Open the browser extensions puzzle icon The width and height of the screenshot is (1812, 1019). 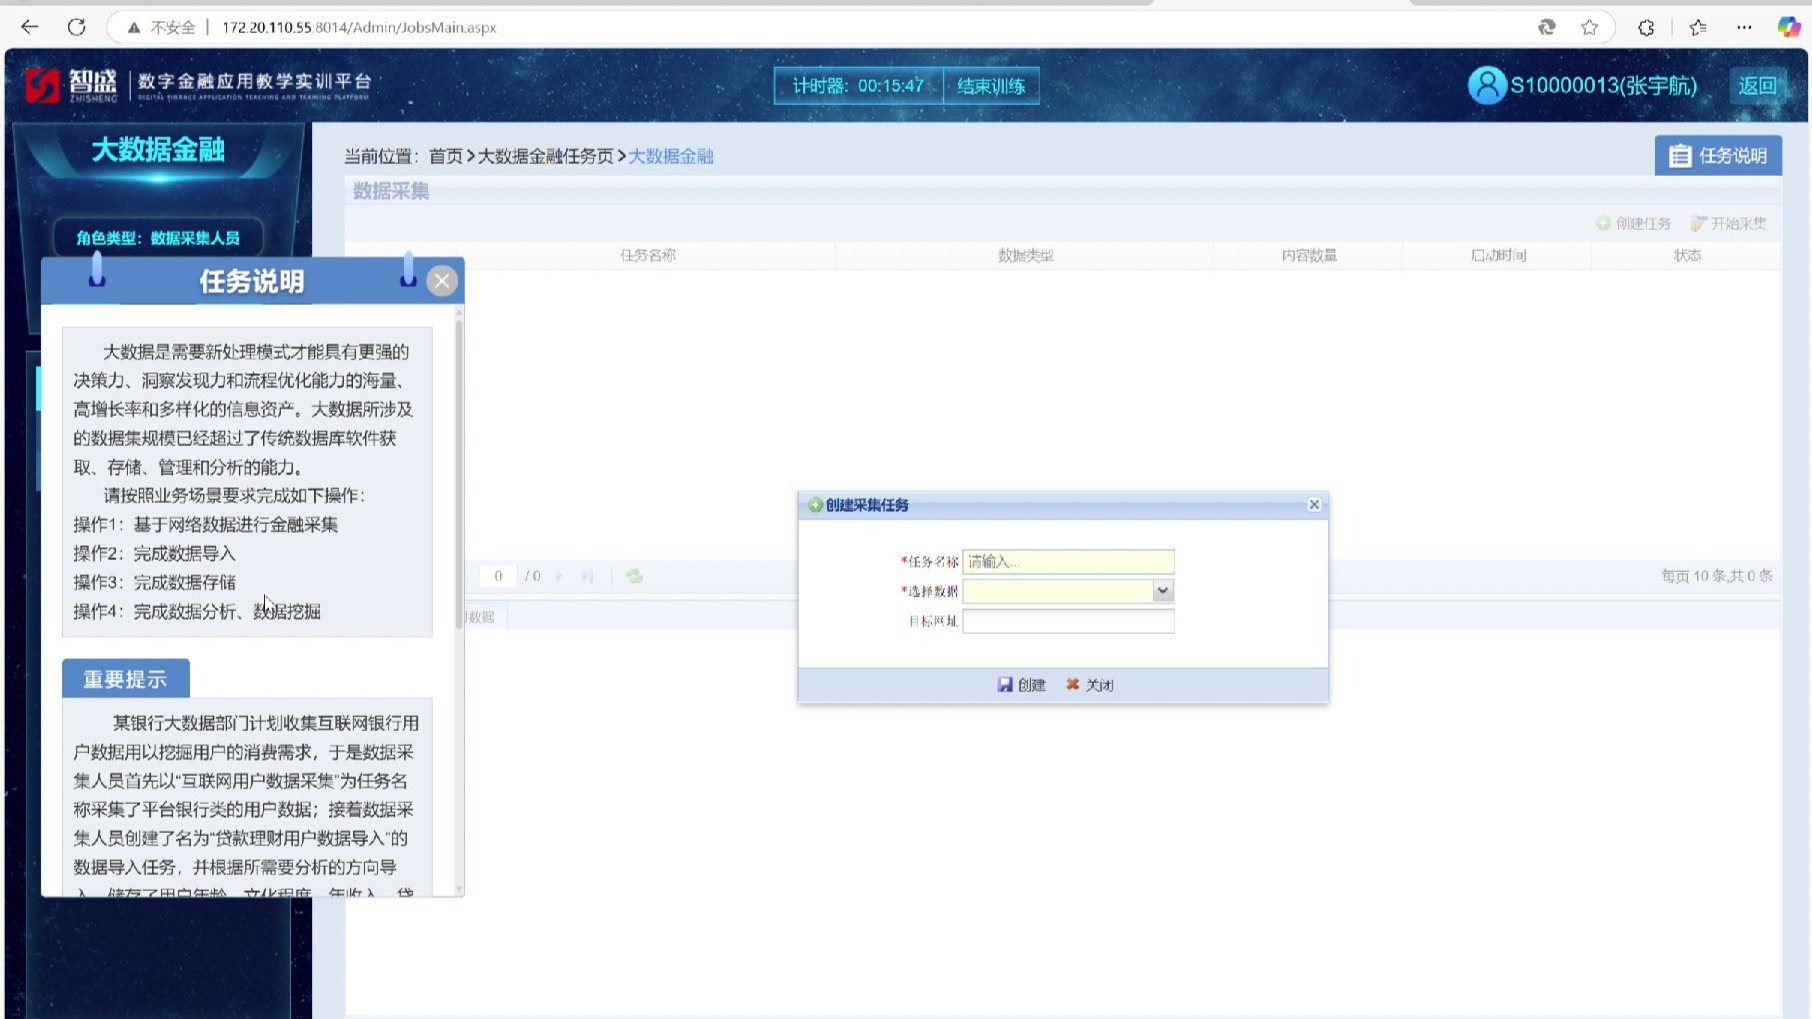[1646, 27]
